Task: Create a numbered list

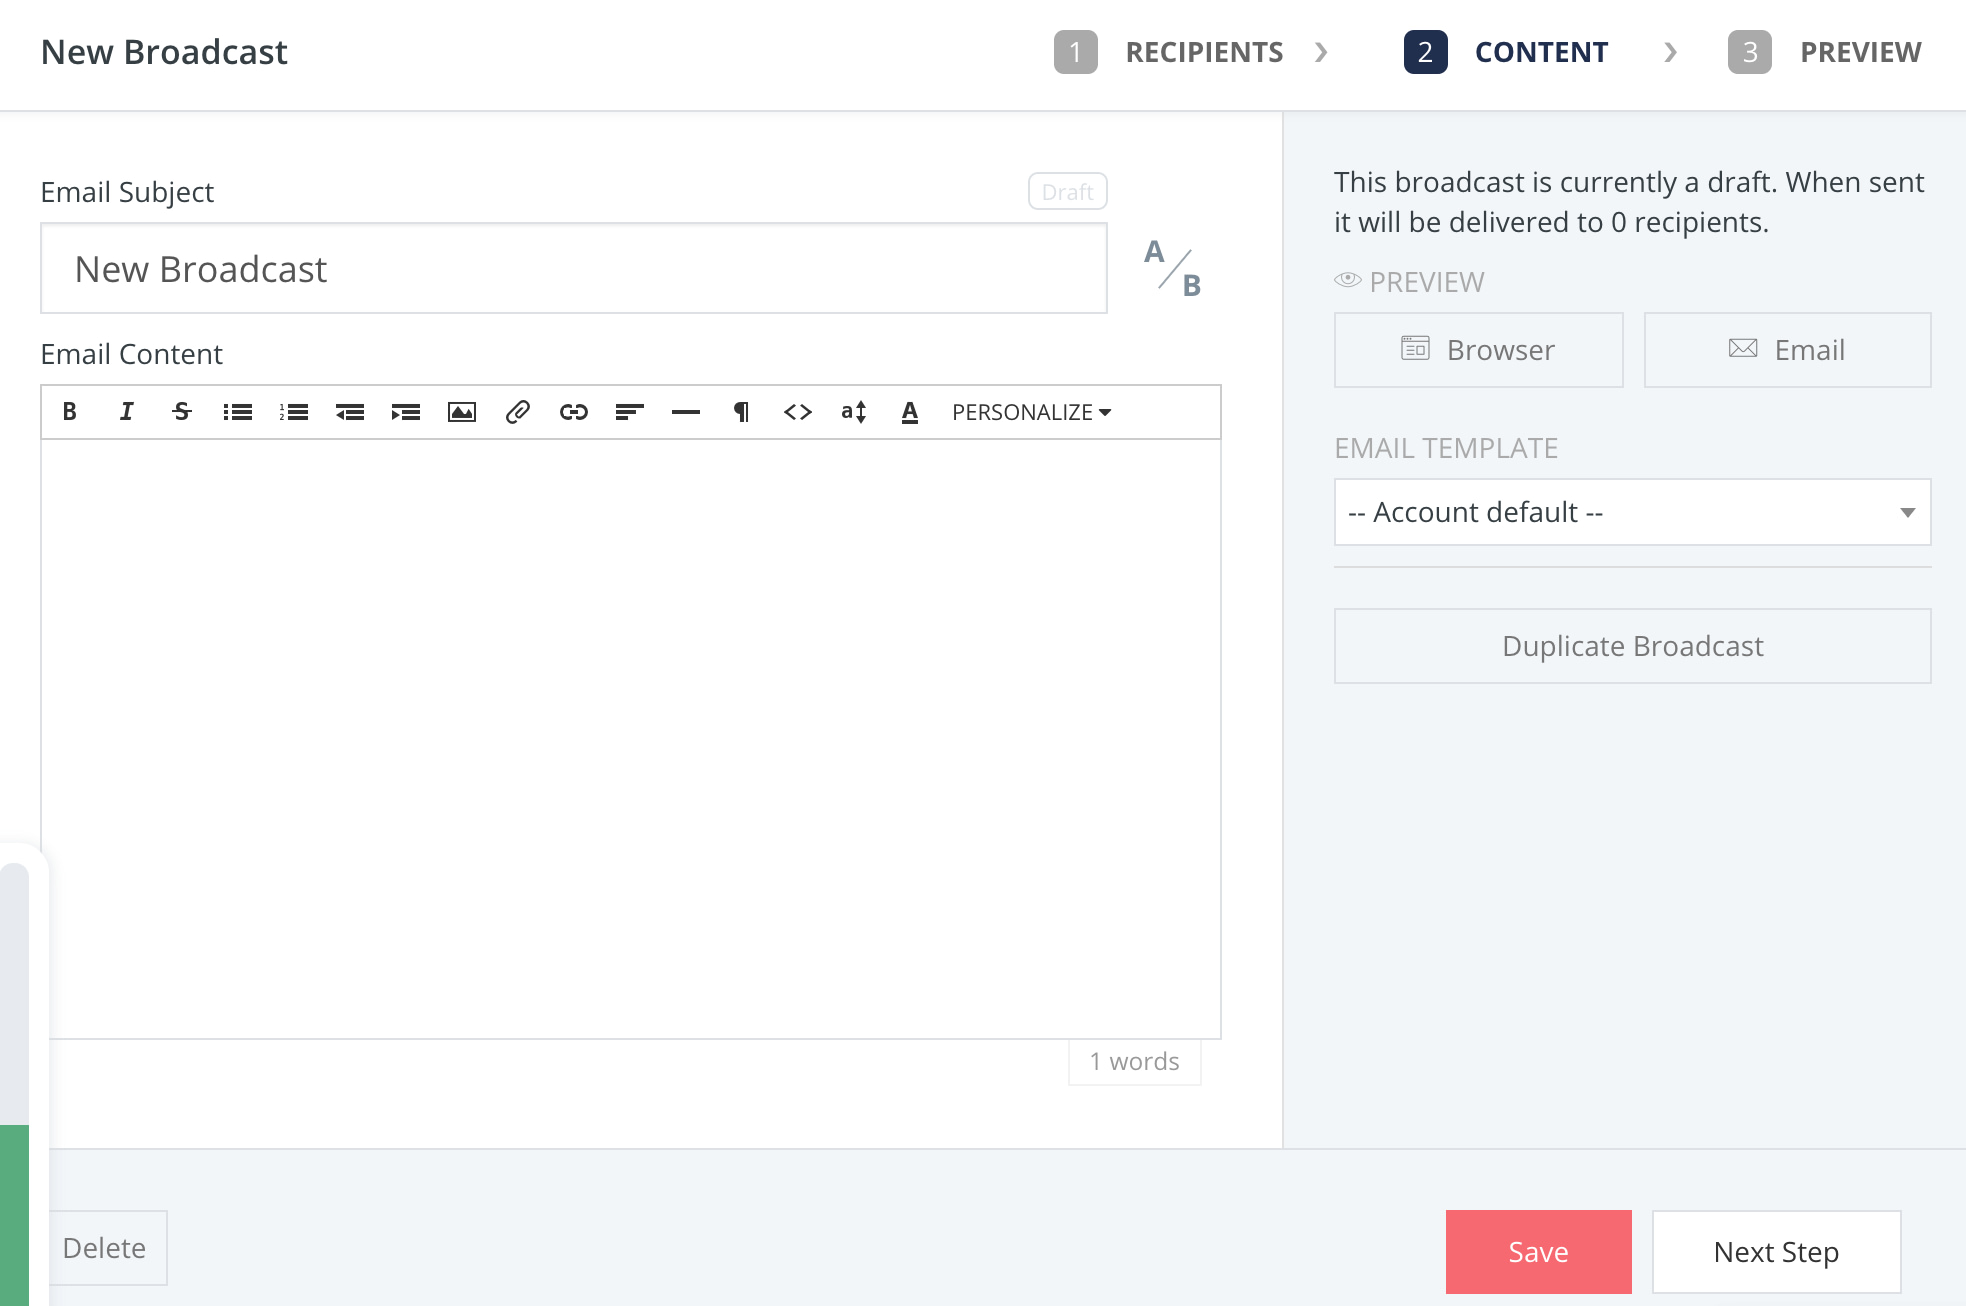Action: (x=294, y=411)
